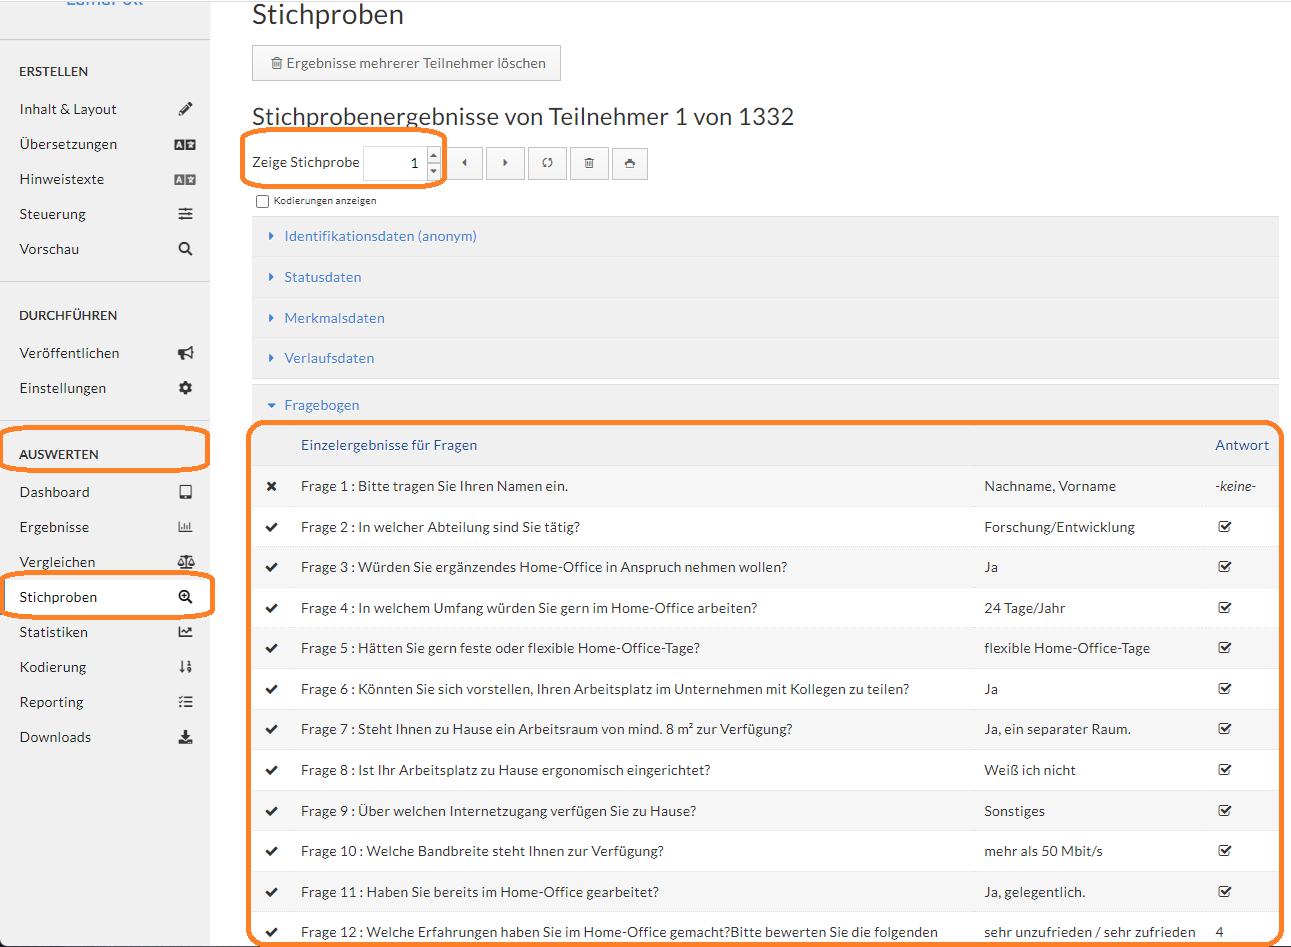Advance to next sample with right arrow
Image resolution: width=1291 pixels, height=947 pixels.
click(x=505, y=163)
